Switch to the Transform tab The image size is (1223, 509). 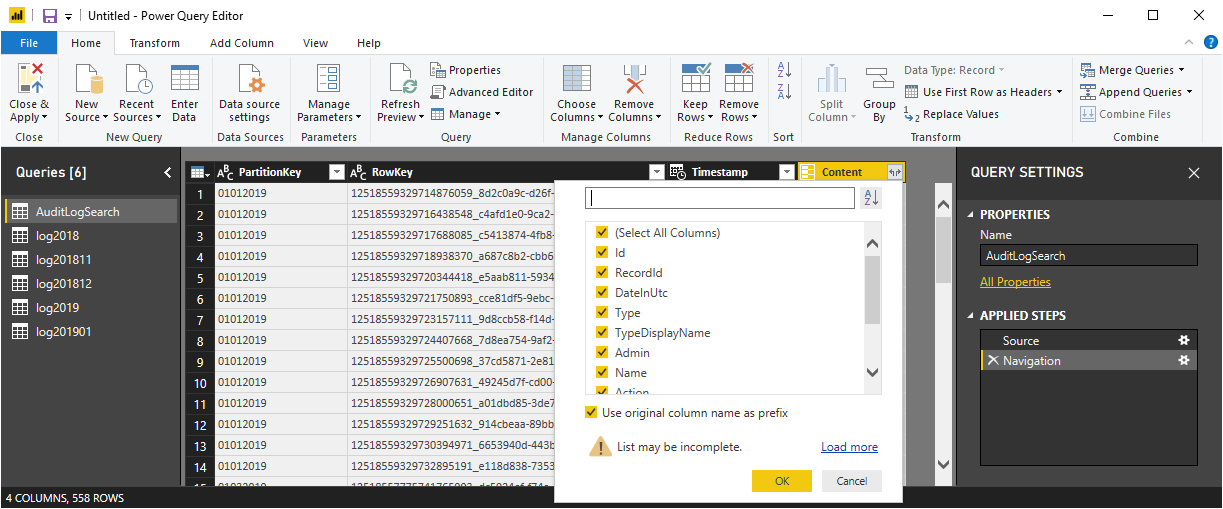point(155,43)
